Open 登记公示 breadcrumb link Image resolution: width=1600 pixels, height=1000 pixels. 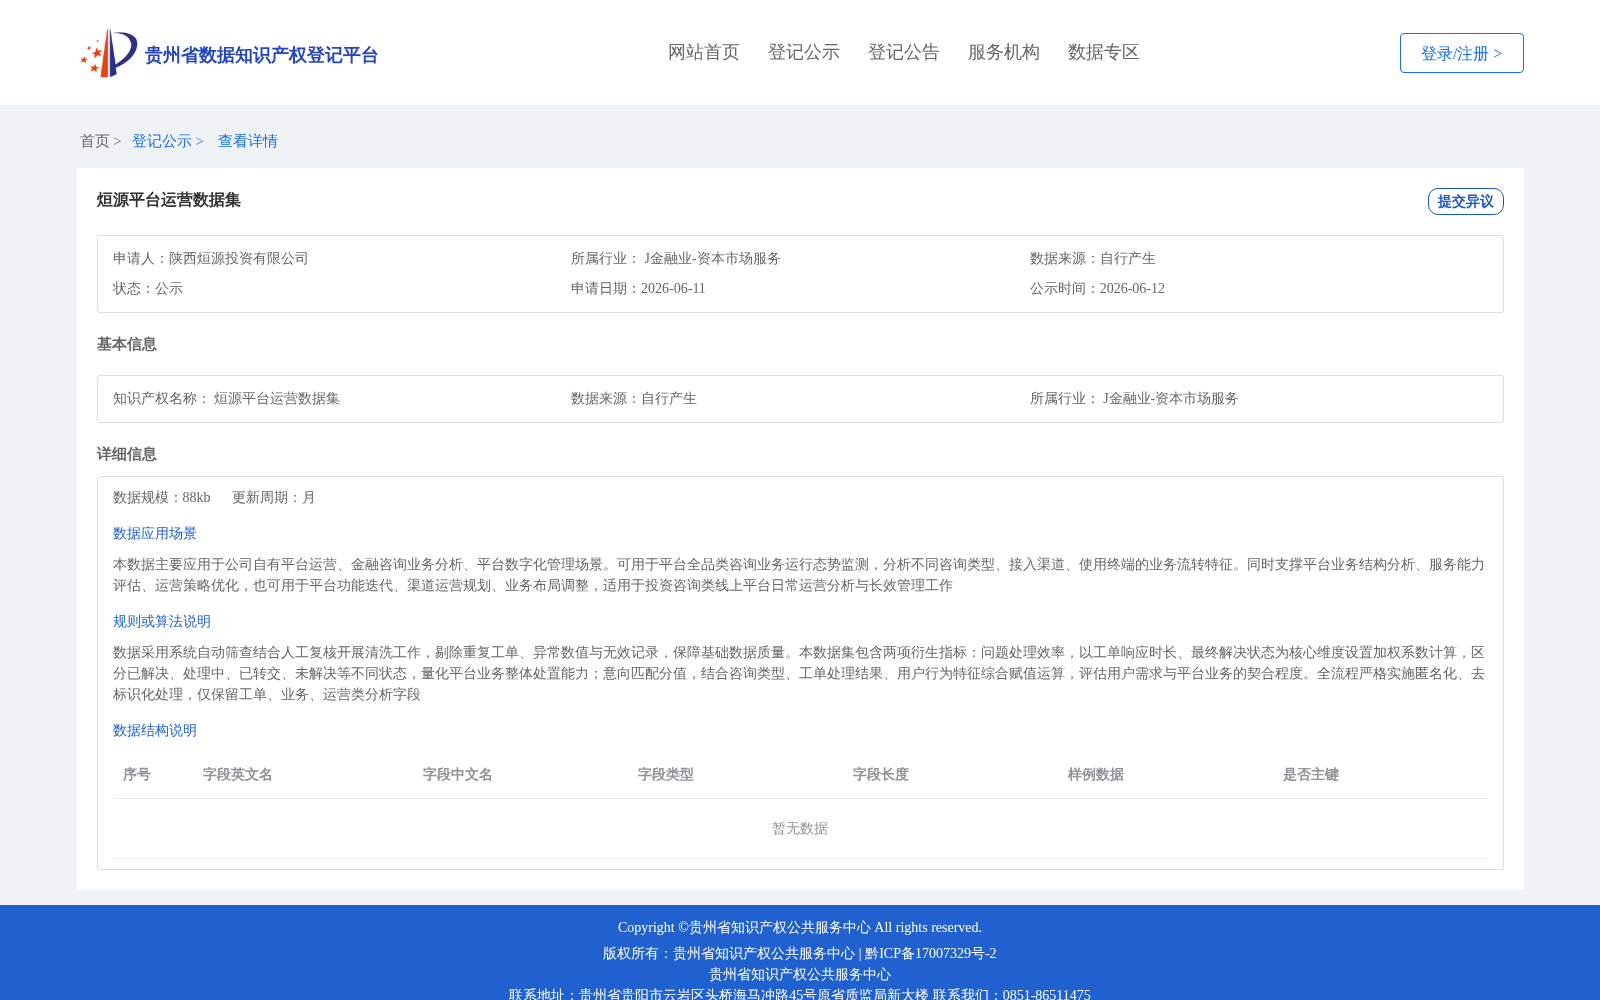coord(162,141)
